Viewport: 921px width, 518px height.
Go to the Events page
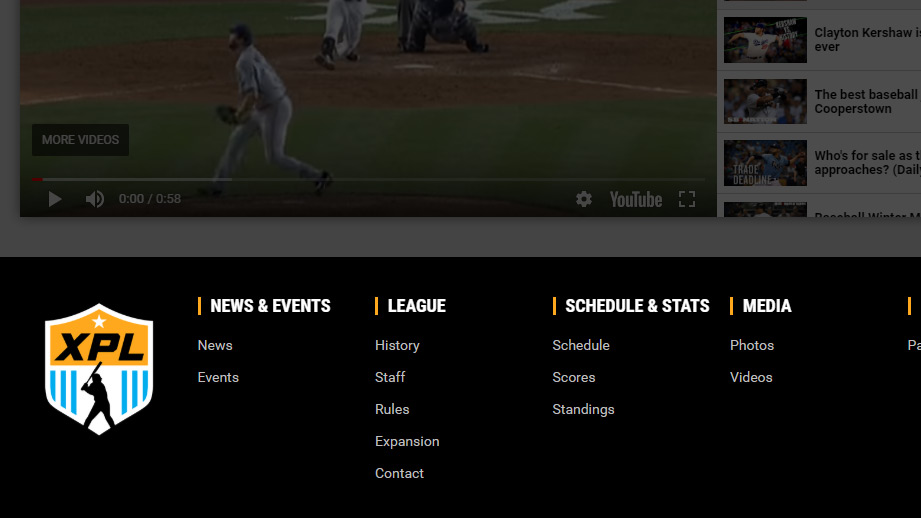(x=218, y=377)
